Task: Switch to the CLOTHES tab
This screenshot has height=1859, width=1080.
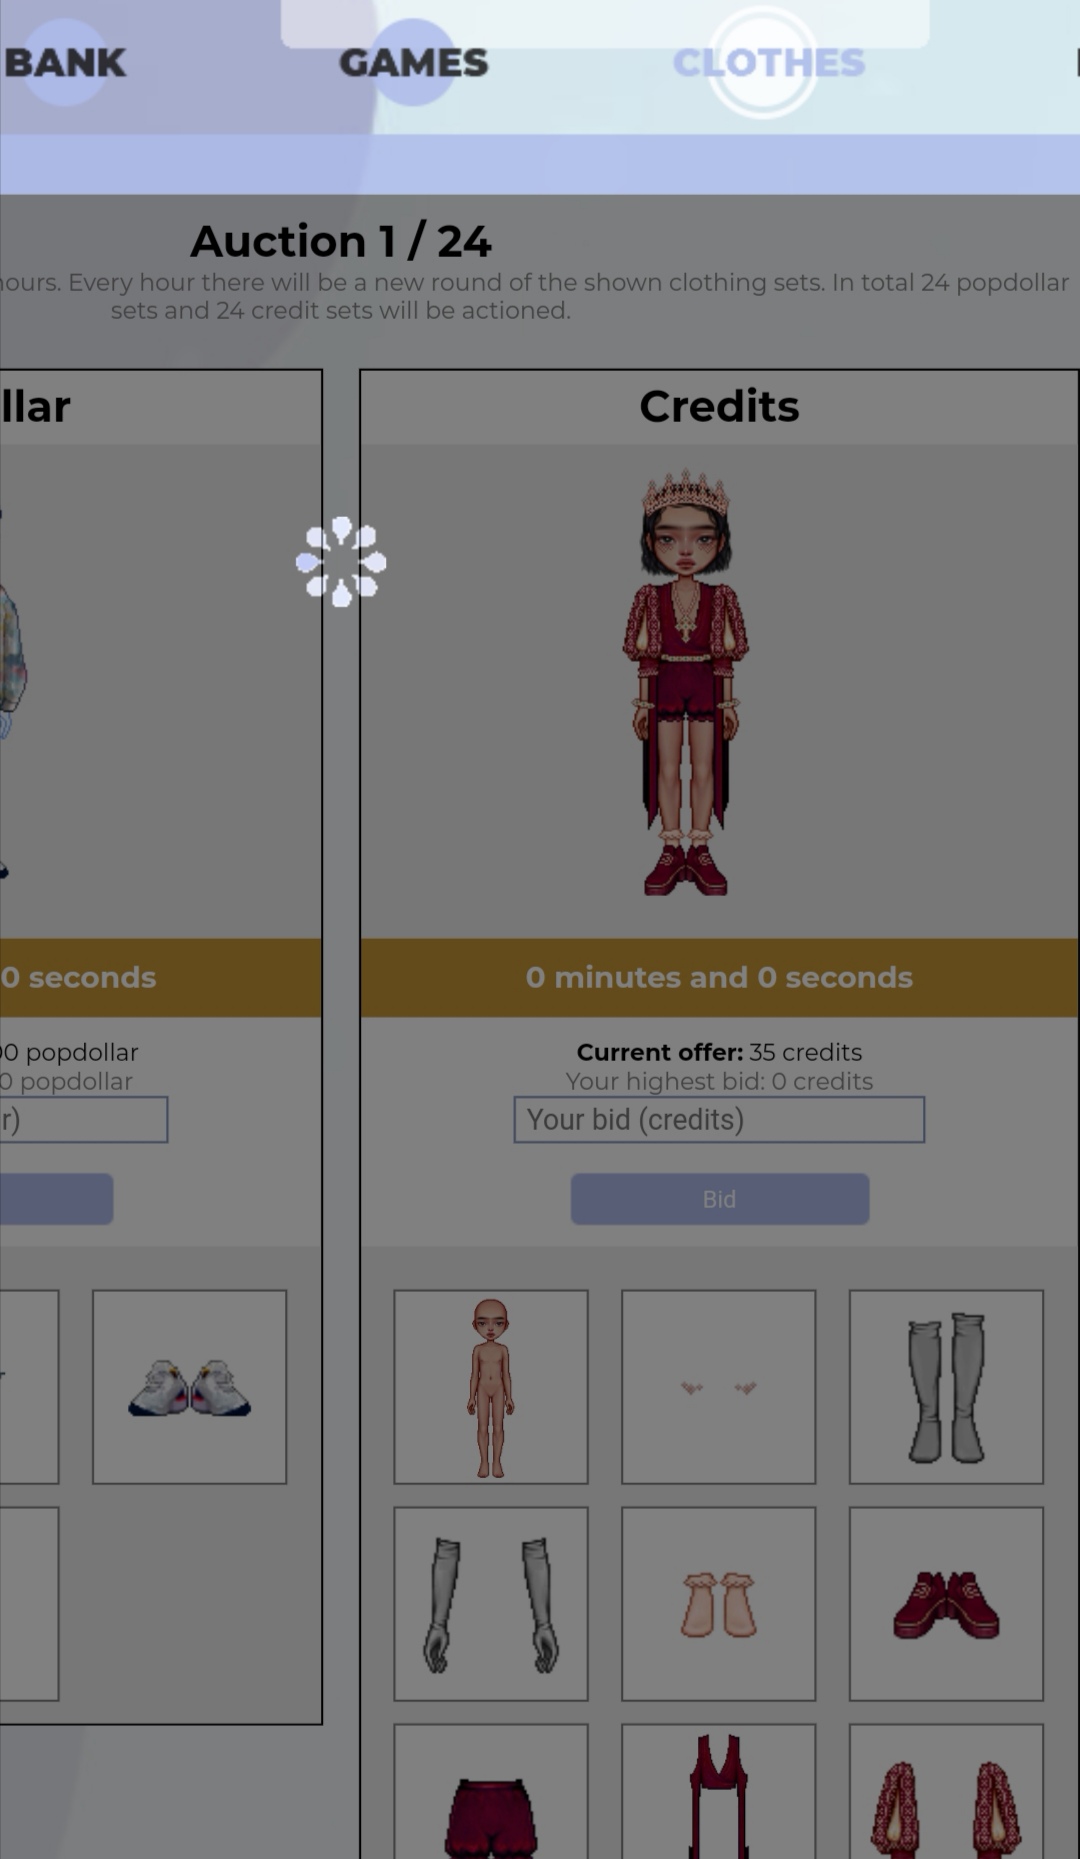Action: (x=768, y=63)
